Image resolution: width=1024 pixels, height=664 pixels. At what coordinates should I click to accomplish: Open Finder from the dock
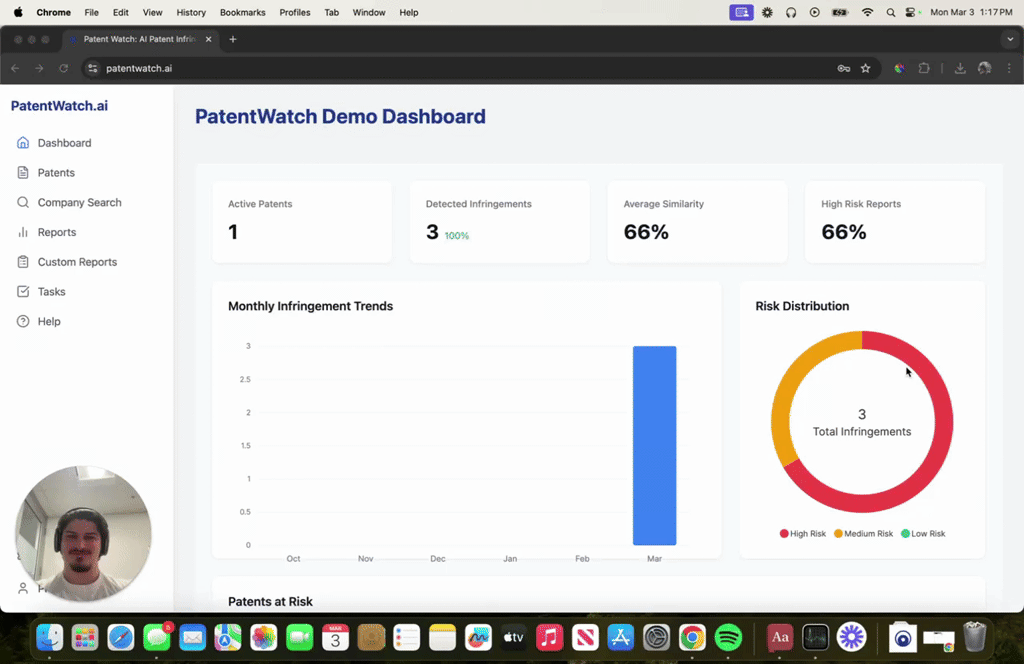tap(50, 637)
